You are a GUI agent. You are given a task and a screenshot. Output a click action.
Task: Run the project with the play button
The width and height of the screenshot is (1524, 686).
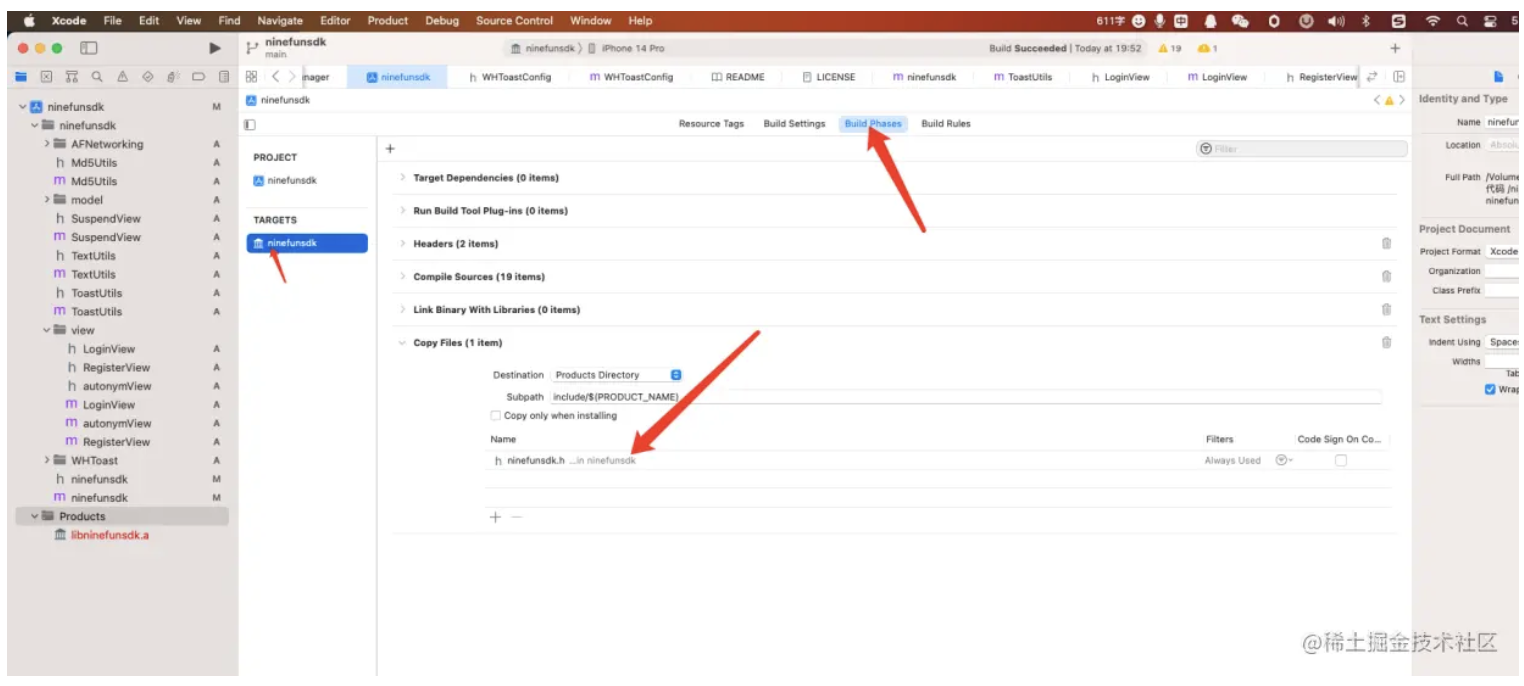(215, 48)
